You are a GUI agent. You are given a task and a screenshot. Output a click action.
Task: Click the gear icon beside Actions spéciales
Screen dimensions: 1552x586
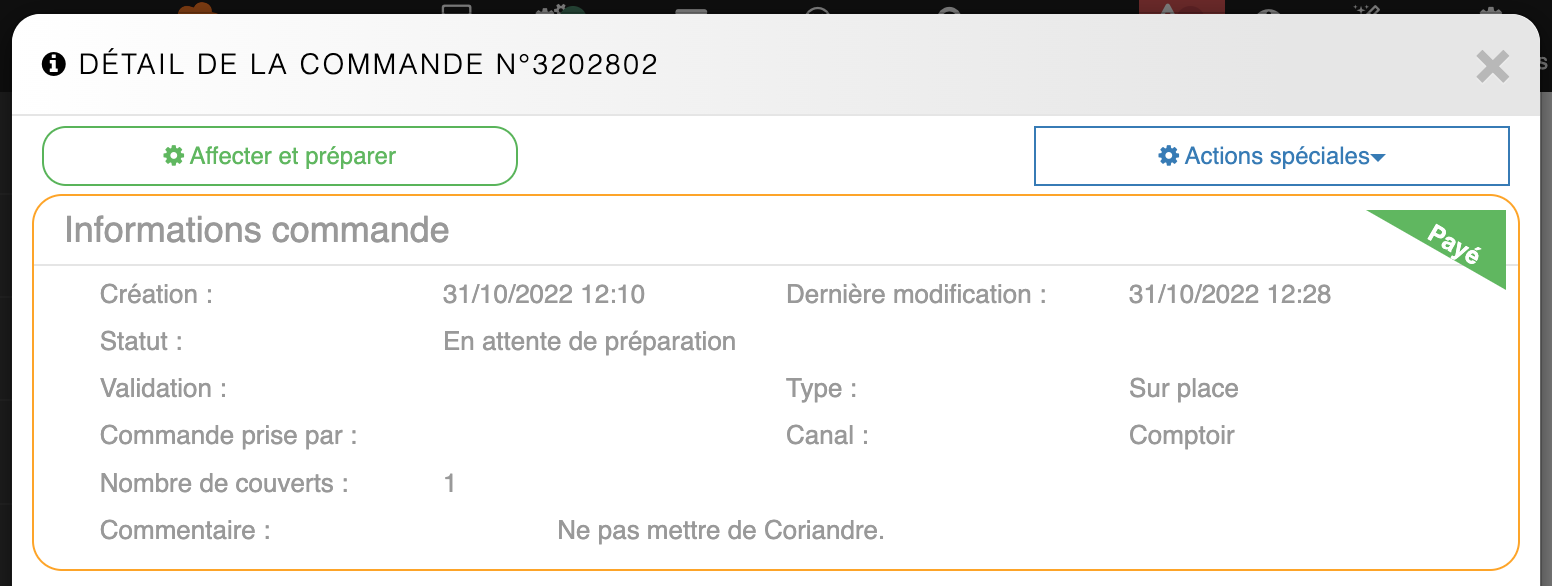(1168, 156)
